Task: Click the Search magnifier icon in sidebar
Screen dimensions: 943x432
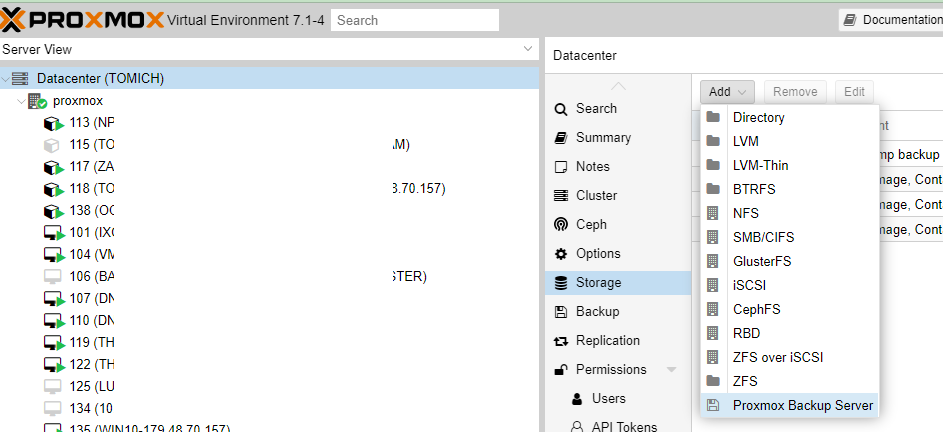Action: click(561, 109)
